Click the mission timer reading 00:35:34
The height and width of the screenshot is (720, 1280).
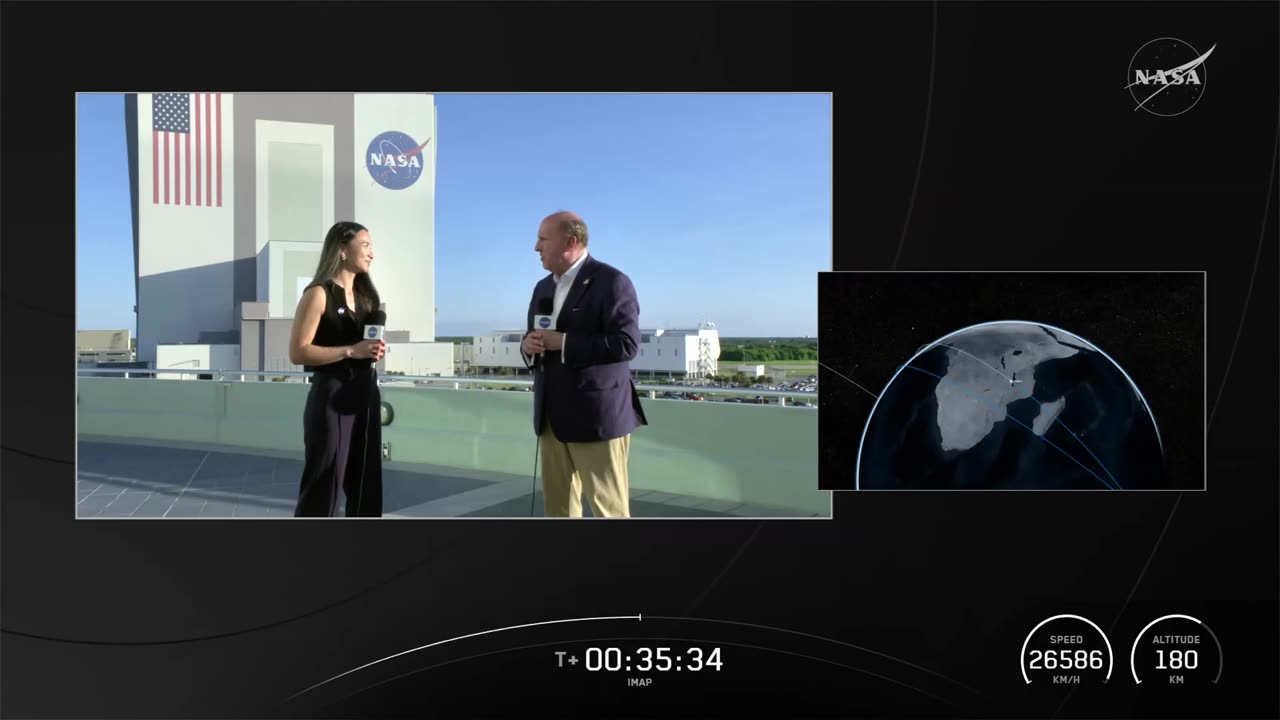[x=653, y=660]
